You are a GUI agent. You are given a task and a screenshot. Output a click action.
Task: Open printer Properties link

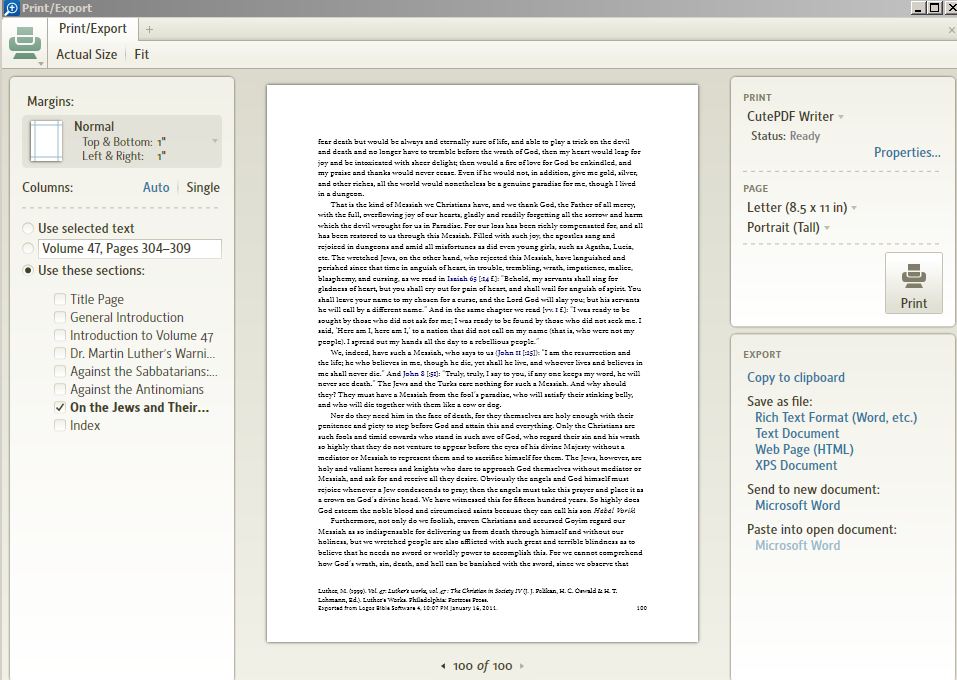click(x=907, y=153)
